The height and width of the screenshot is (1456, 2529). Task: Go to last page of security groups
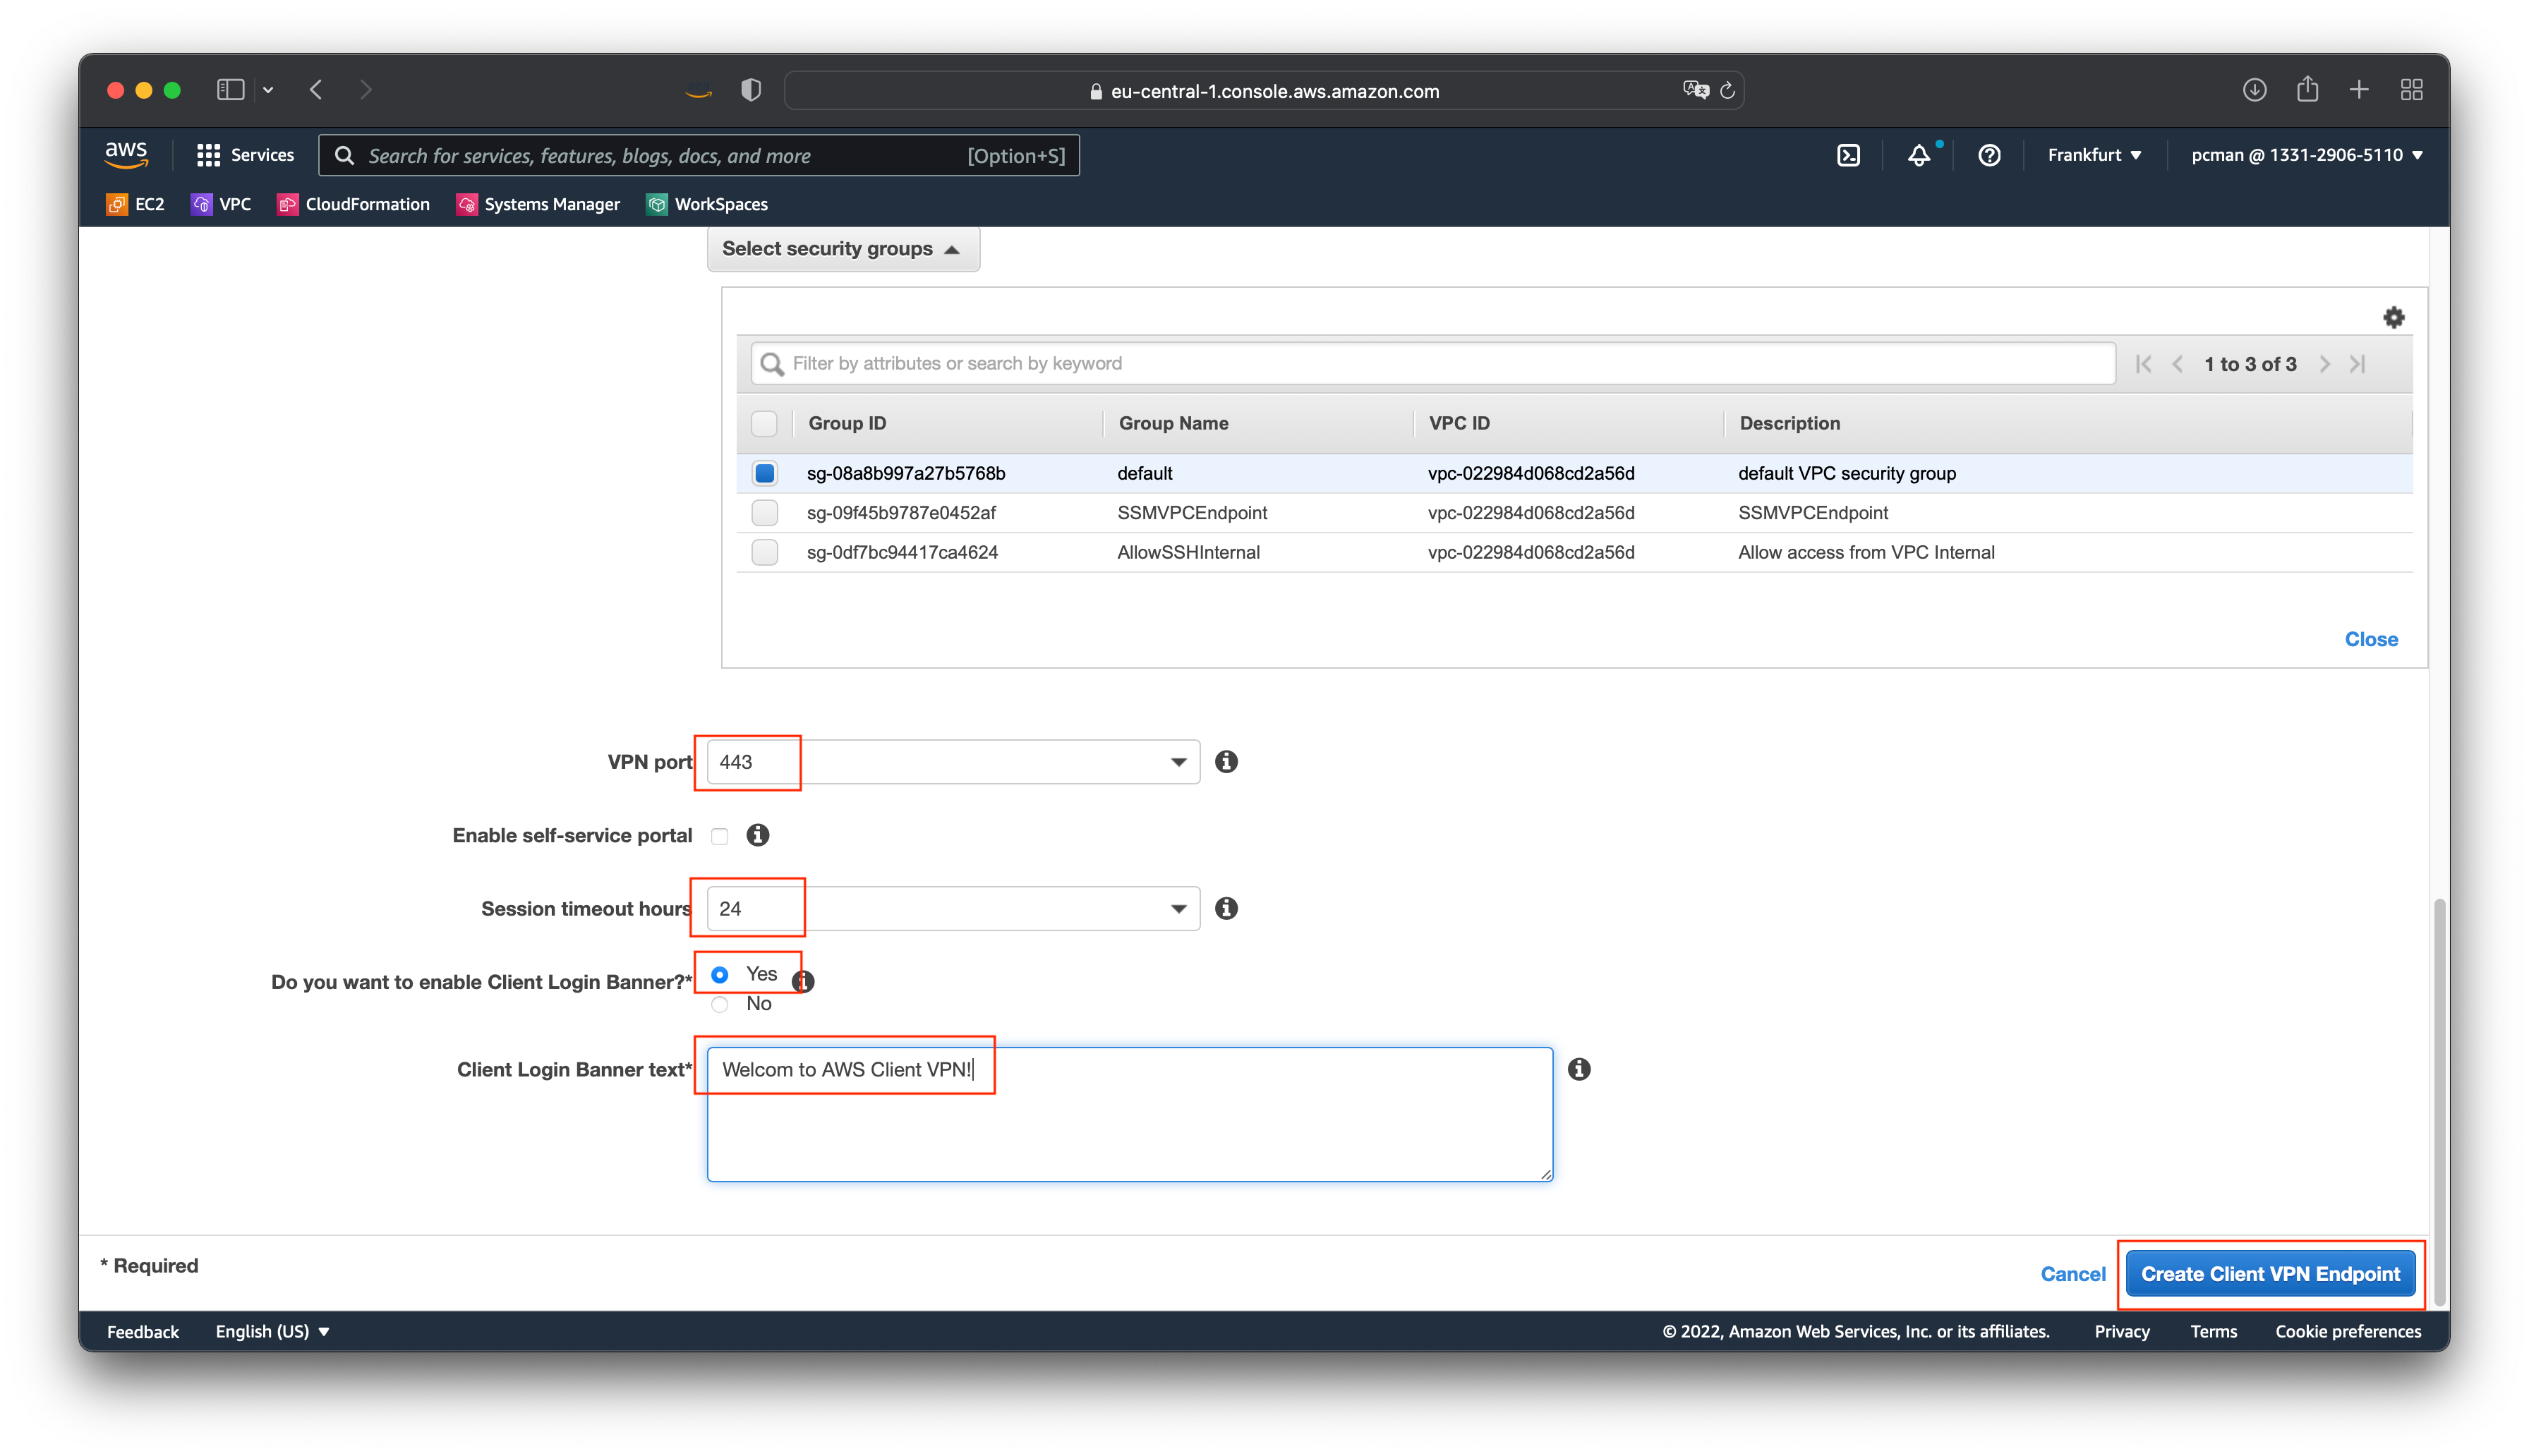point(2357,364)
